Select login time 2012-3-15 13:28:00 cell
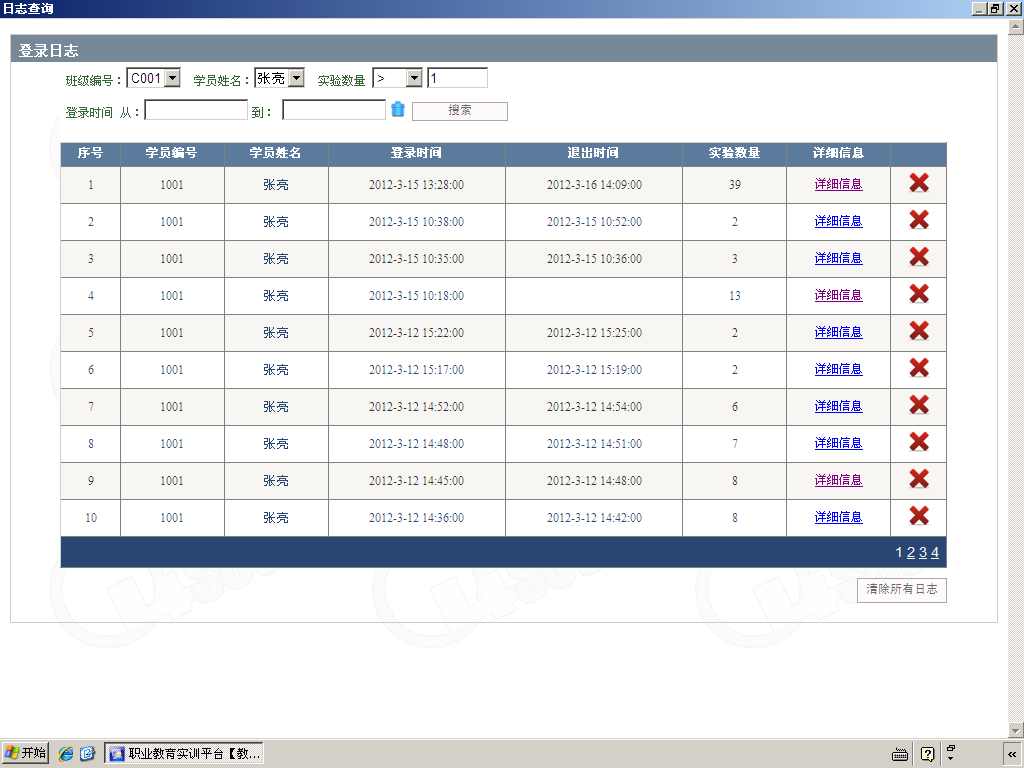Image resolution: width=1024 pixels, height=768 pixels. pyautogui.click(x=417, y=185)
